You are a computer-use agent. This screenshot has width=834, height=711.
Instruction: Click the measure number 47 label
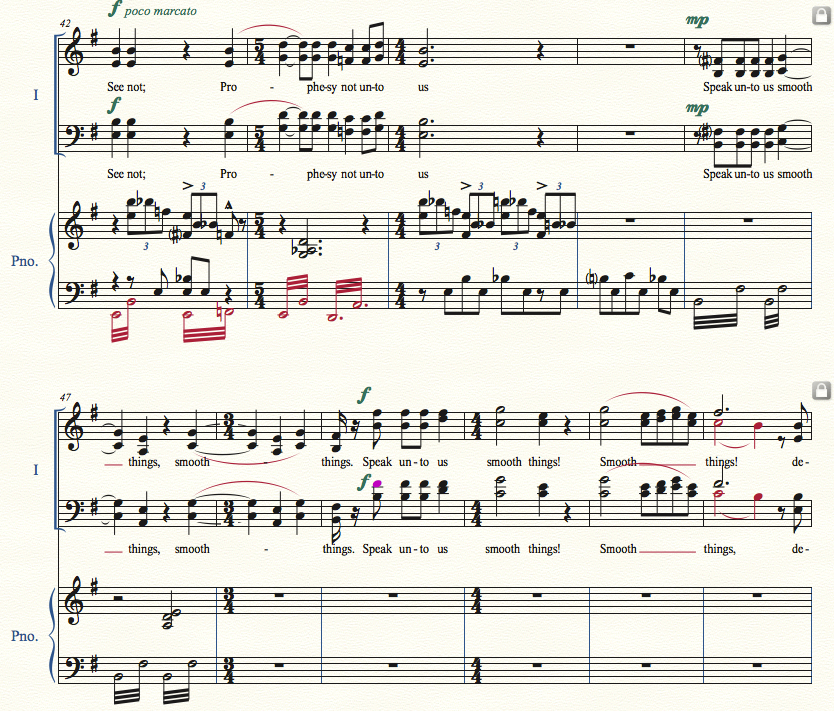pos(65,397)
